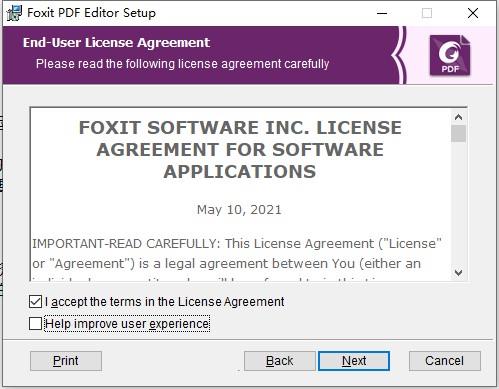Click scrollbar down arrow in license box

458,272
